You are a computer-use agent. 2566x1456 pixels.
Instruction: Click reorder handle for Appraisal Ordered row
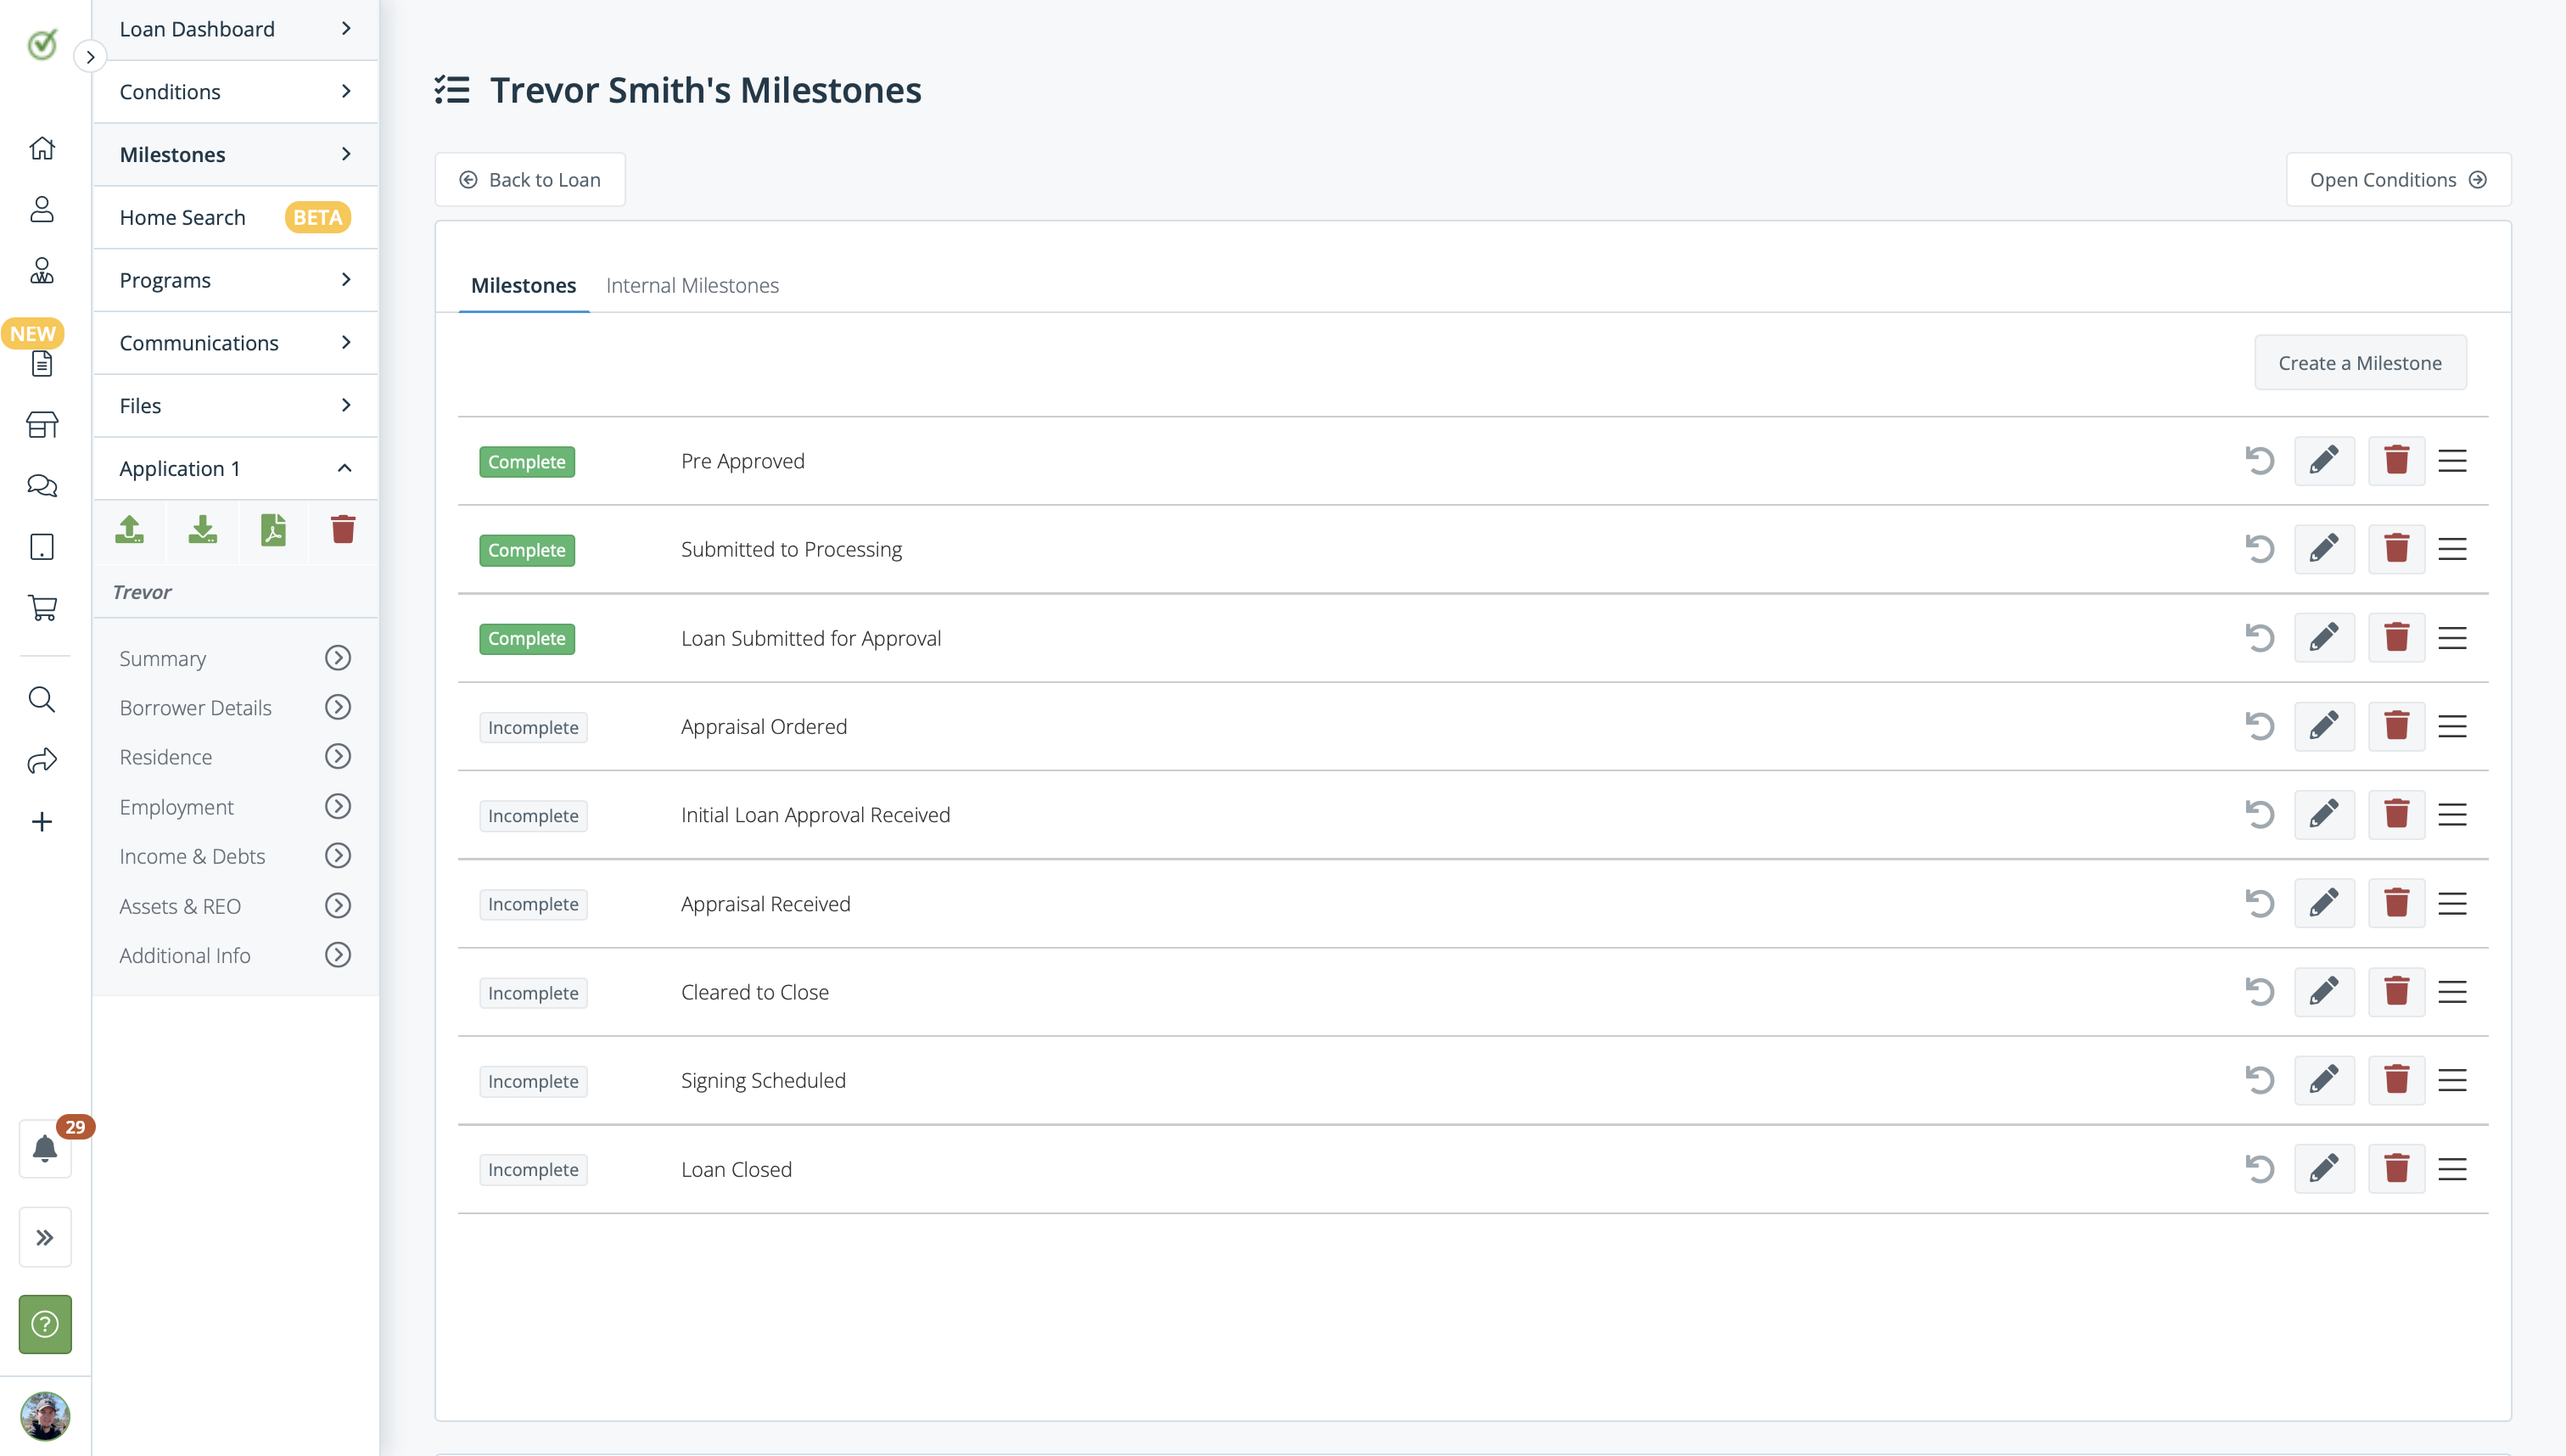2452,727
